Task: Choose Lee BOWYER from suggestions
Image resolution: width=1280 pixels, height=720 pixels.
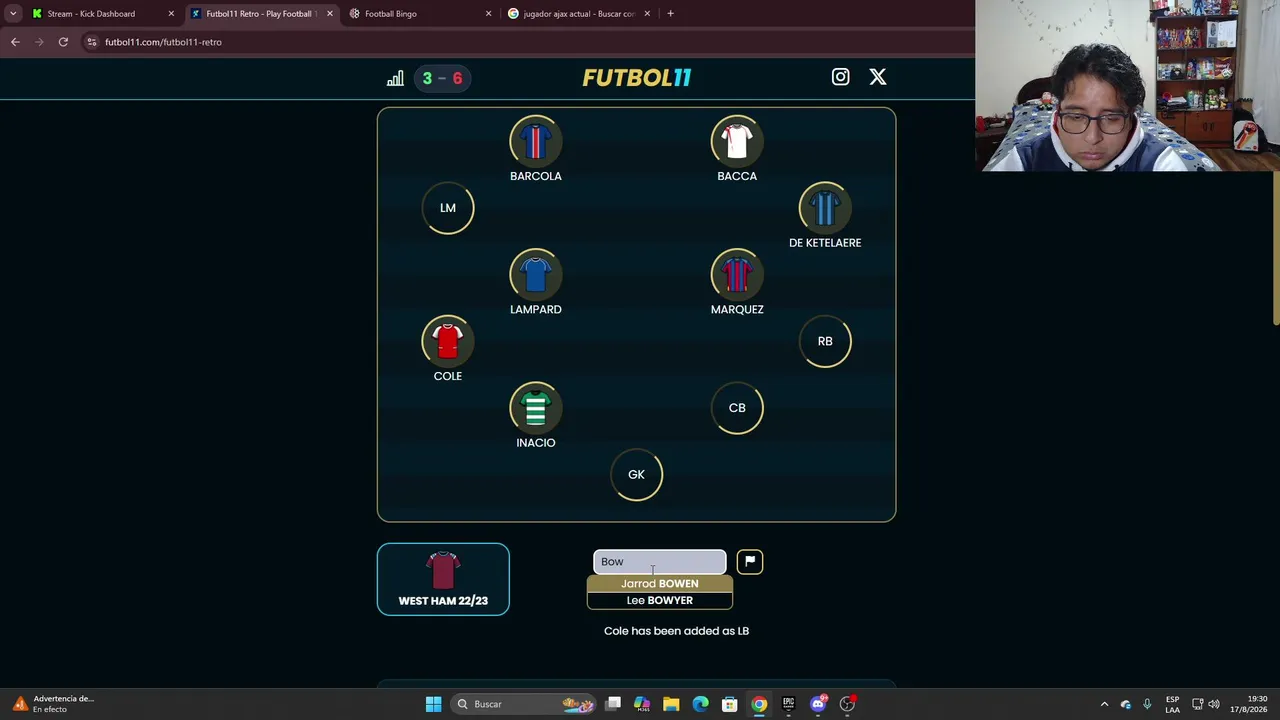Action: coord(660,600)
